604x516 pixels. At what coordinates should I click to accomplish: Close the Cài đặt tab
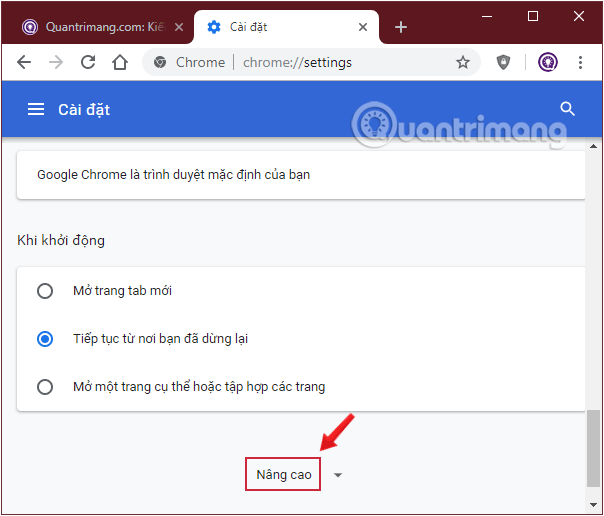(x=362, y=27)
